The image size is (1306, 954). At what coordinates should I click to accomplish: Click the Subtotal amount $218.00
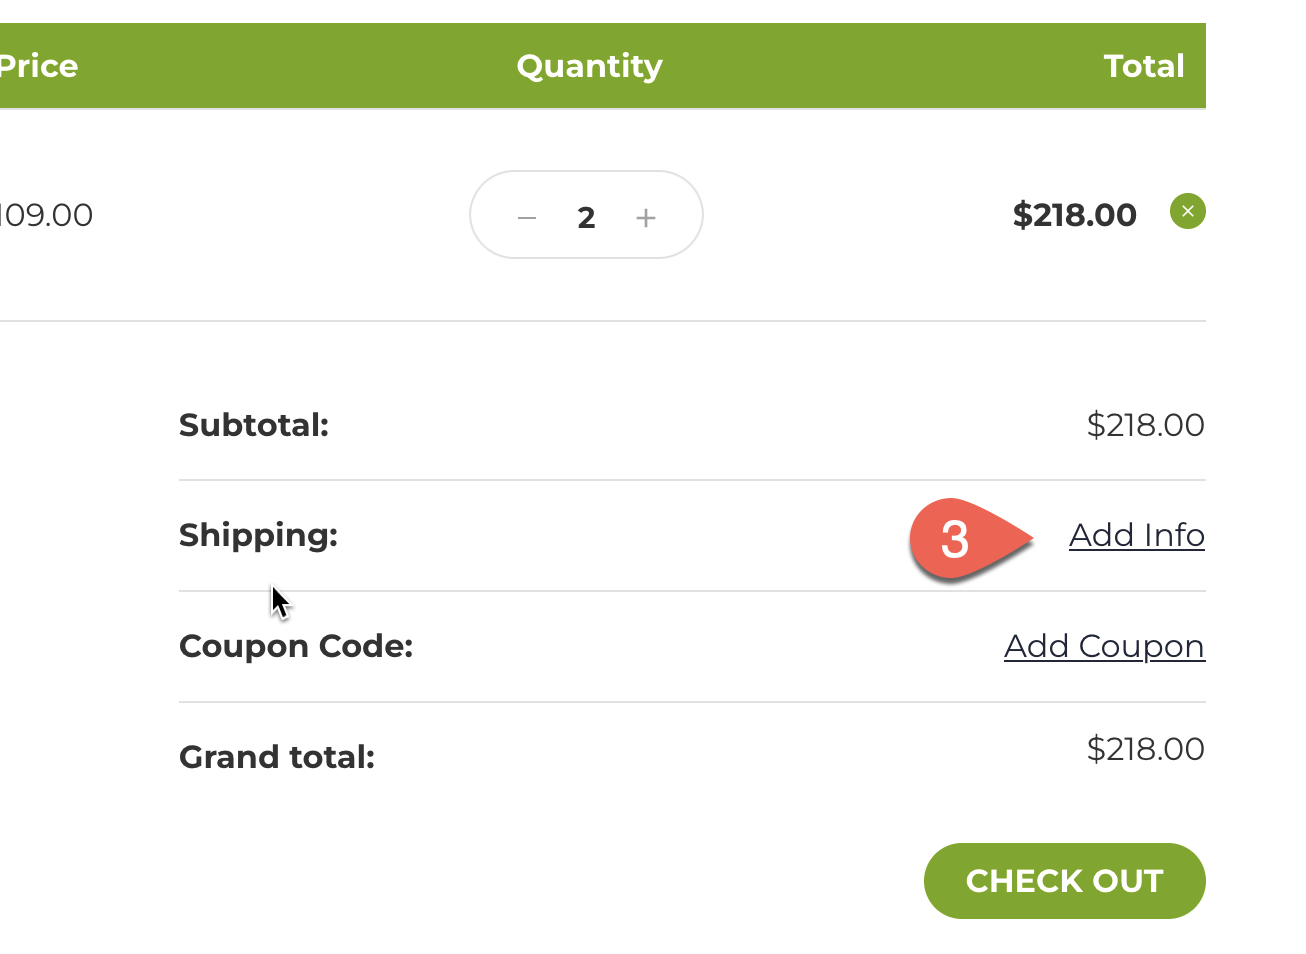(x=1145, y=425)
